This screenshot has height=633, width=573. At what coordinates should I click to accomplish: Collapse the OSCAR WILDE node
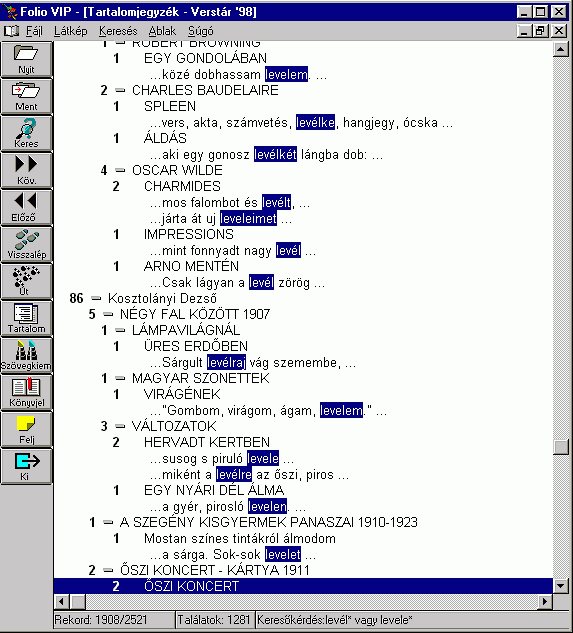pos(120,170)
